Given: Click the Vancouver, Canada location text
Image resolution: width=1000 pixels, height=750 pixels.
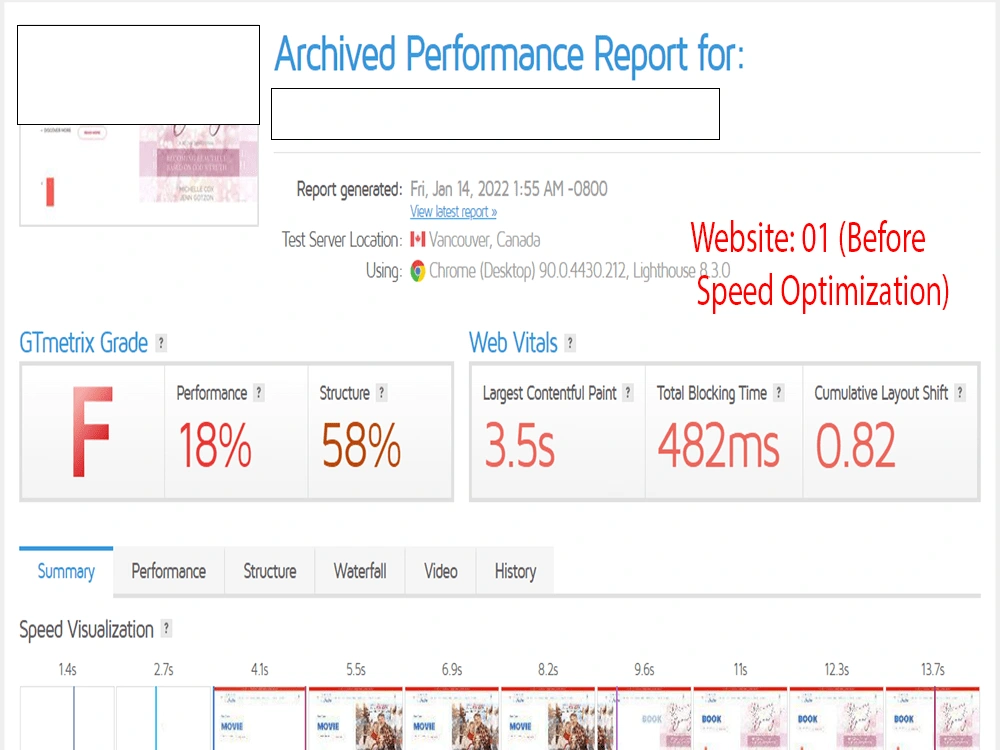Looking at the screenshot, I should [485, 240].
